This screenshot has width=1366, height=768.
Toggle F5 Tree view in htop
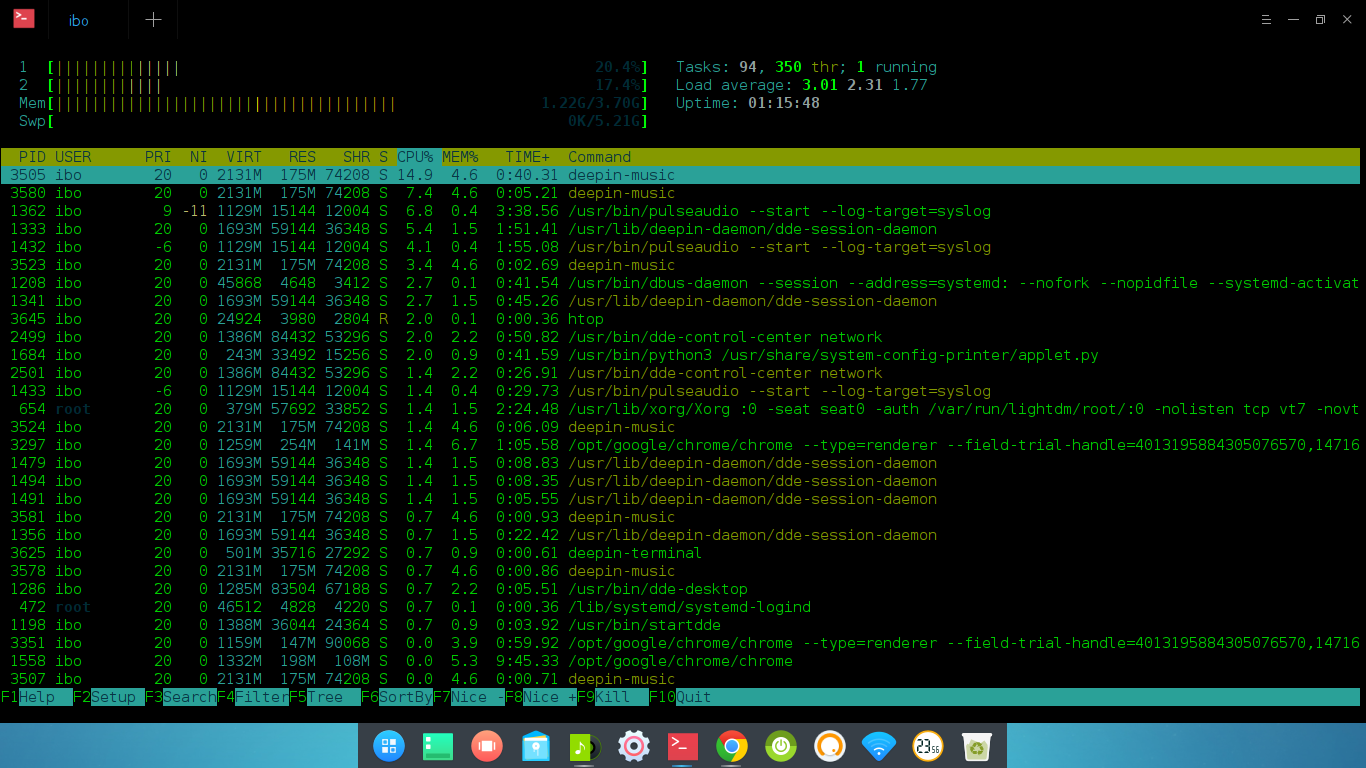click(325, 697)
